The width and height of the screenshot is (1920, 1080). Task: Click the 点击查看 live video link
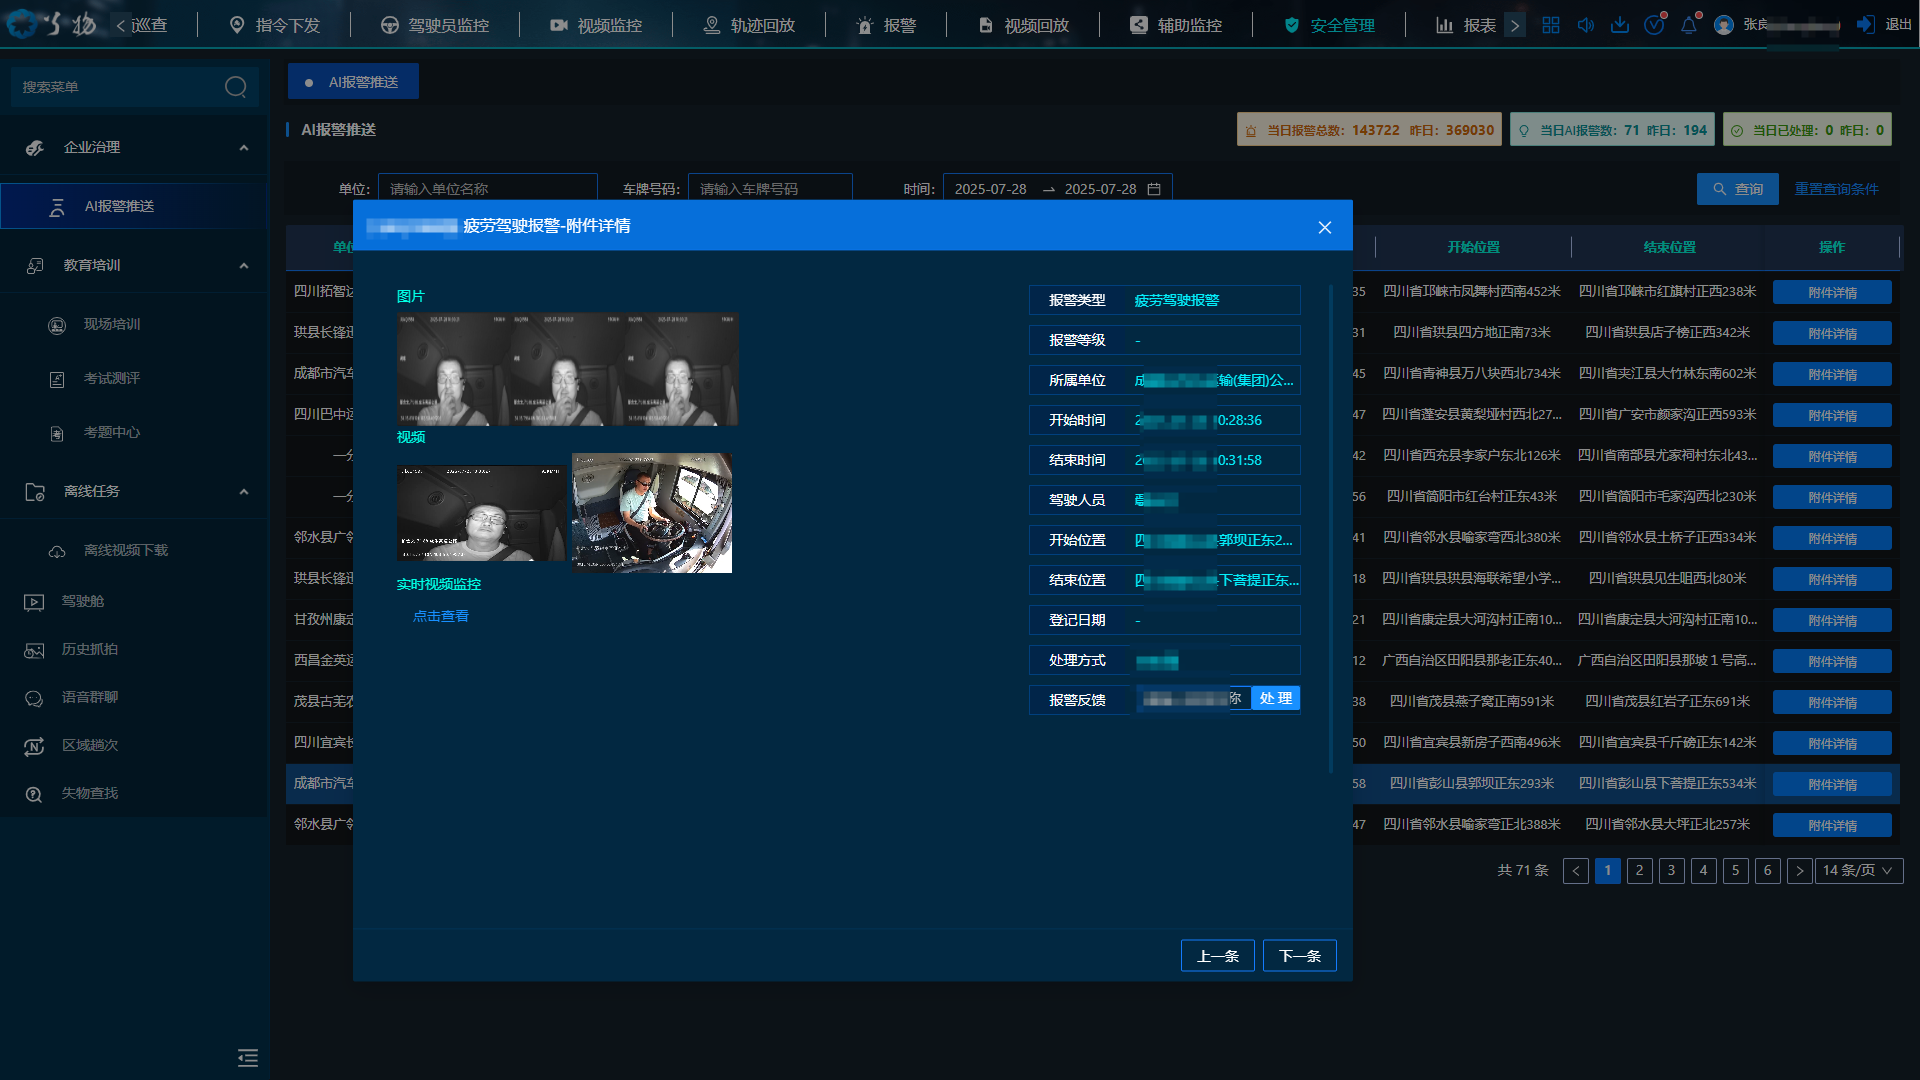click(441, 617)
